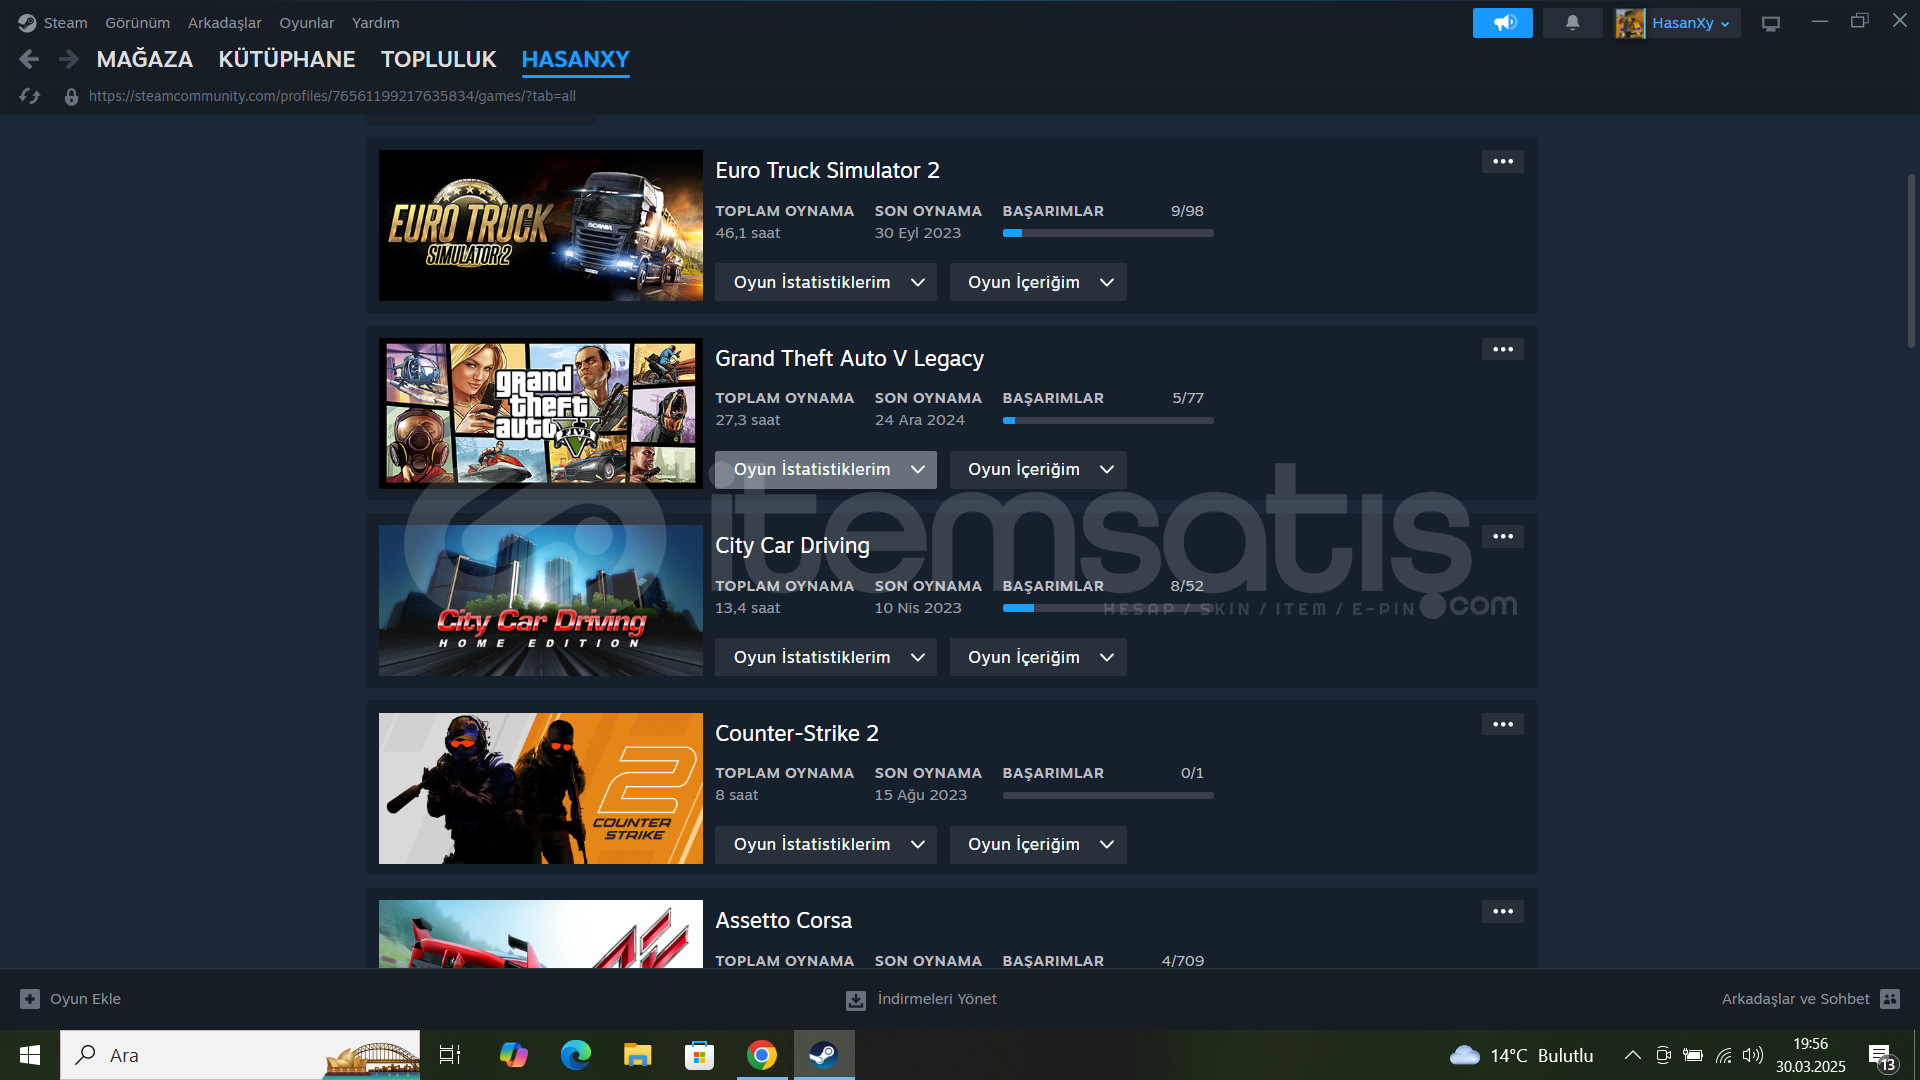Click İndirmeleri Yönet text
1920x1080 pixels.
coord(937,999)
